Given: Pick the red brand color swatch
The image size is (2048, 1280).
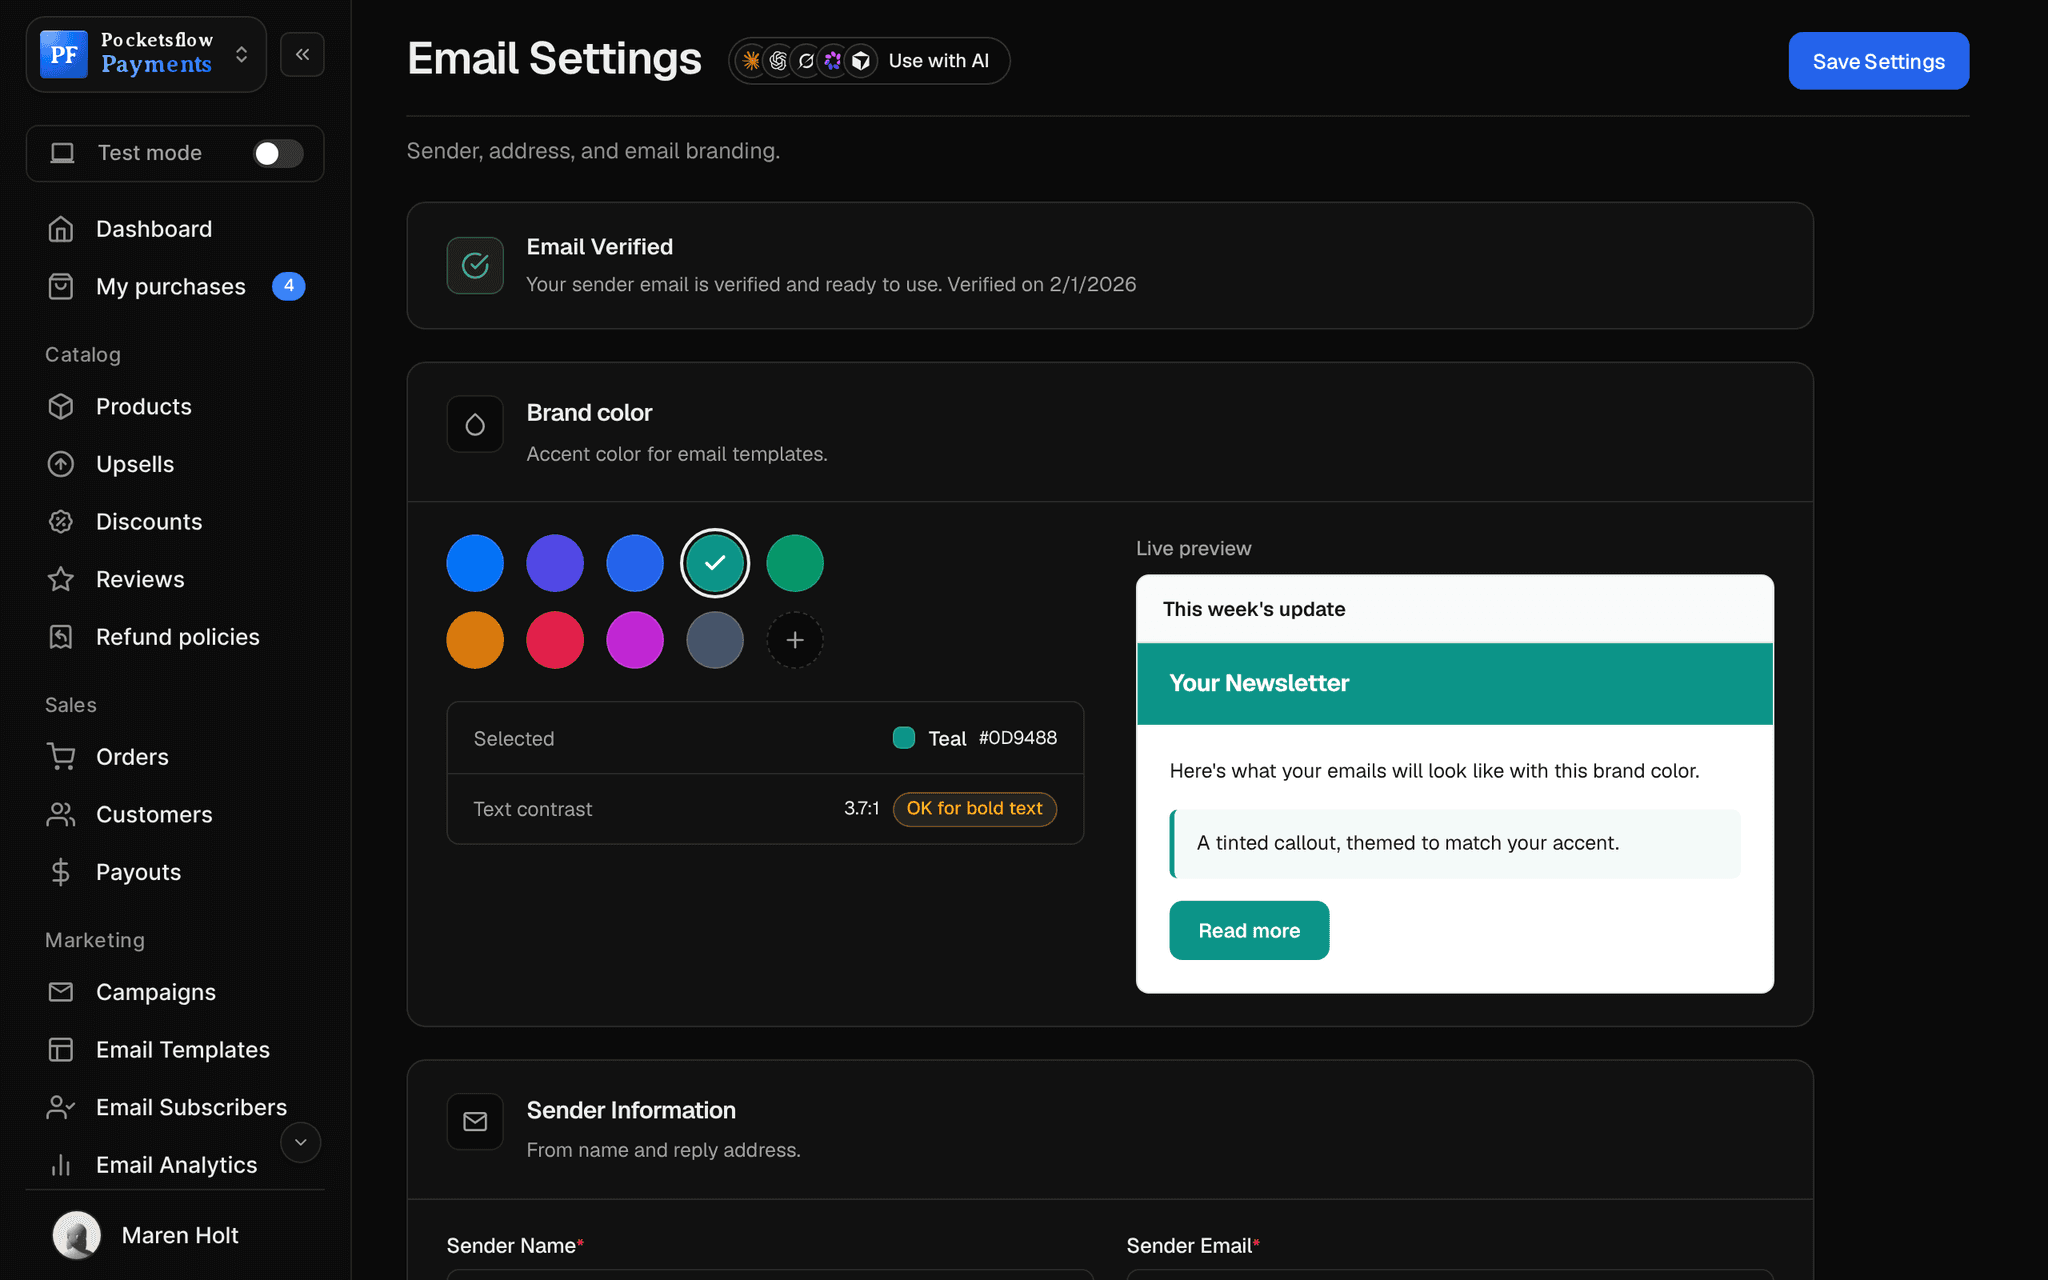Looking at the screenshot, I should tap(555, 640).
